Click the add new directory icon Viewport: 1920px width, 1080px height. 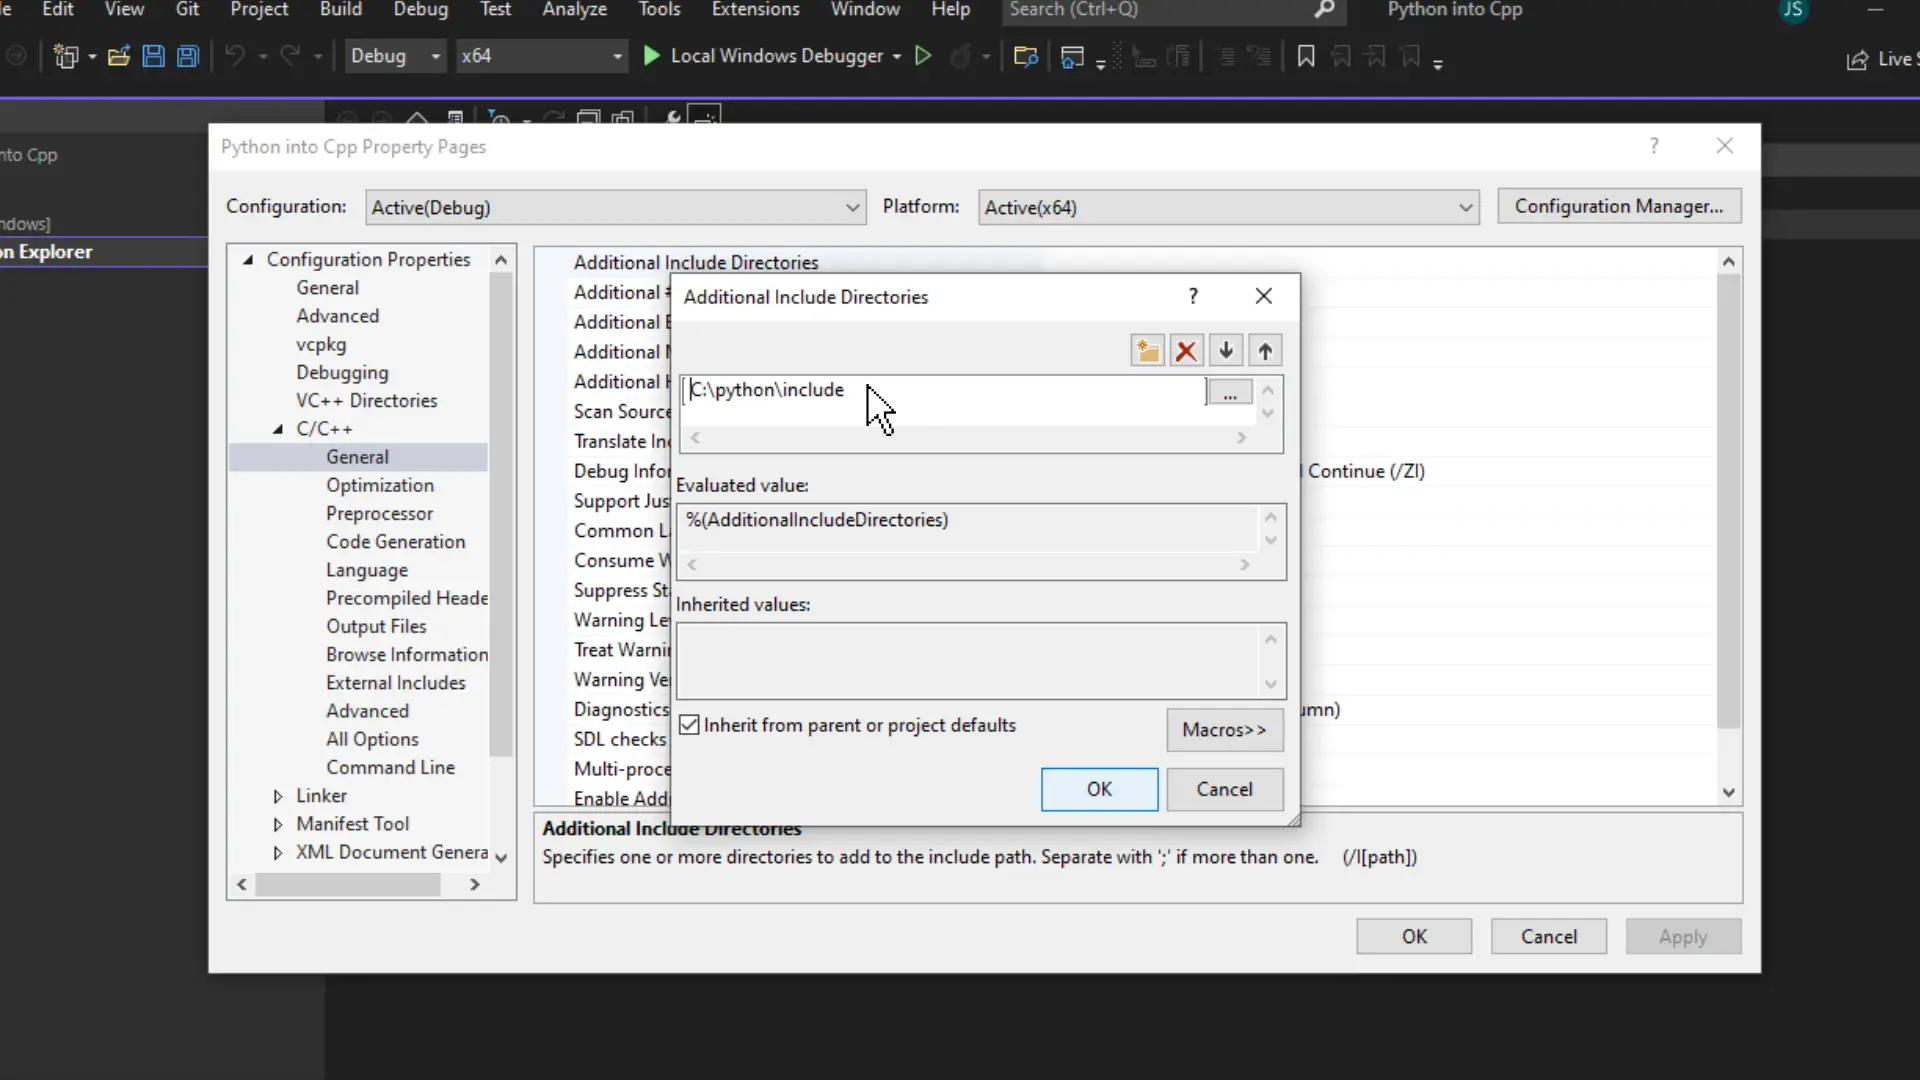[1147, 351]
